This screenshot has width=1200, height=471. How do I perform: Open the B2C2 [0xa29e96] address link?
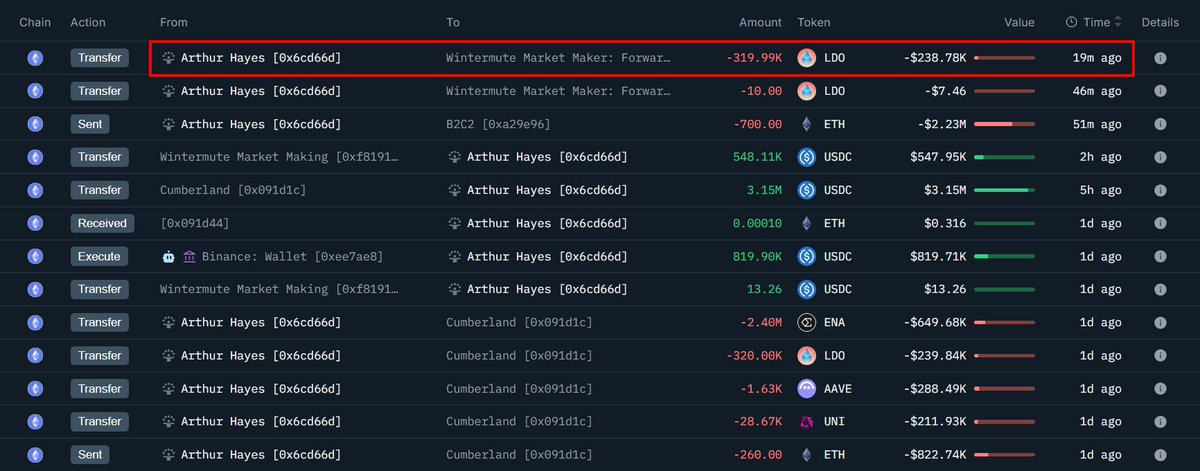click(x=498, y=124)
